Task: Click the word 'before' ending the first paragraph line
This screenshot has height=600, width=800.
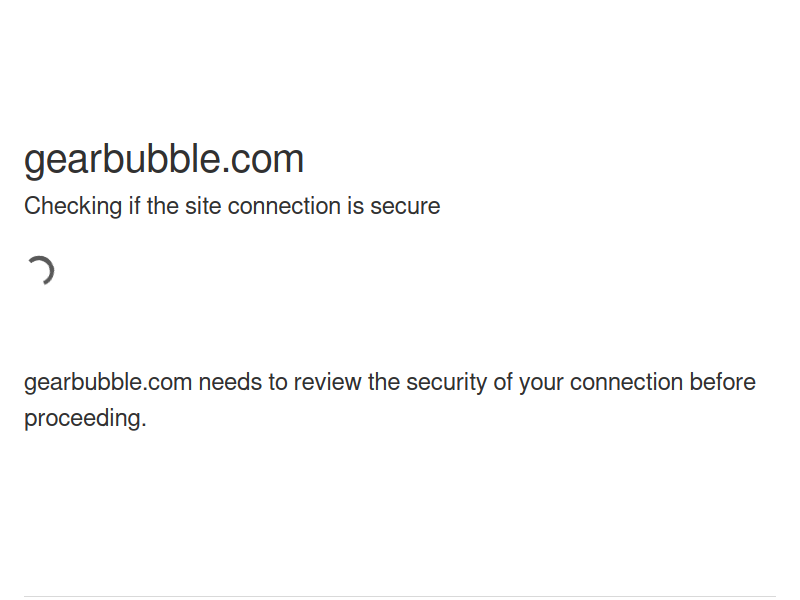Action: (x=722, y=383)
